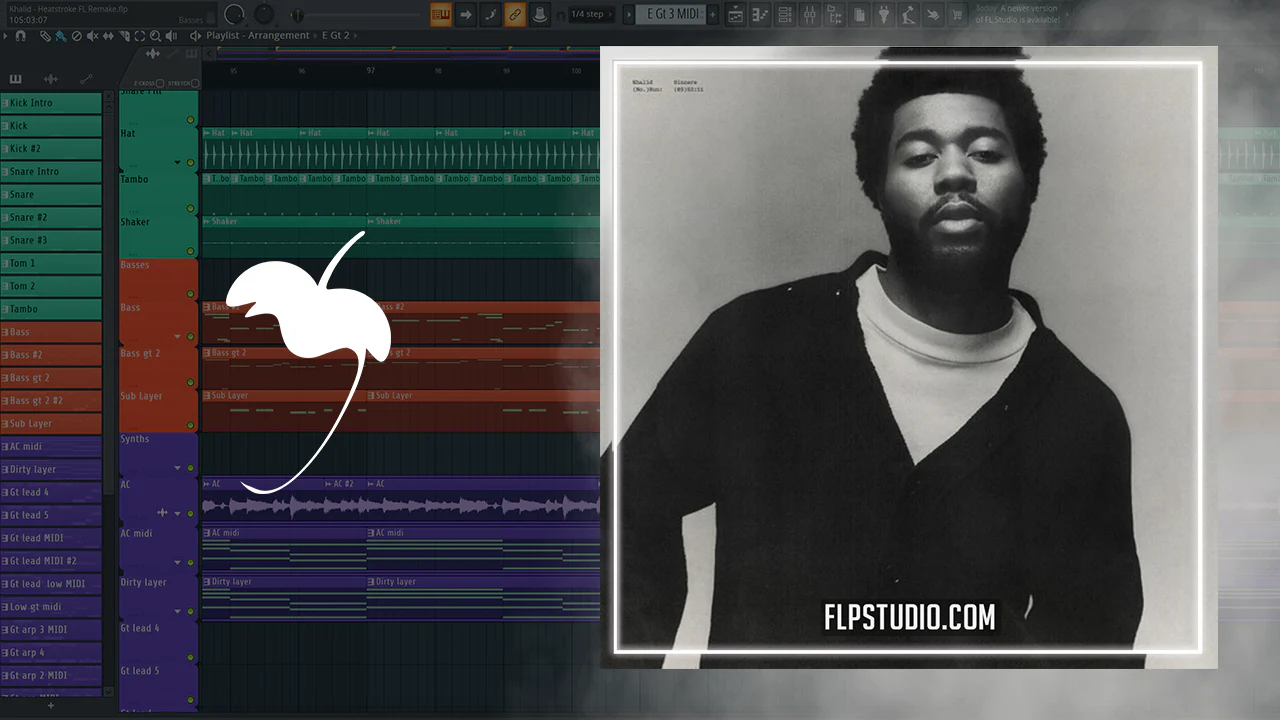Click the FL Studio update notification
The image size is (1280, 720).
pos(1022,14)
